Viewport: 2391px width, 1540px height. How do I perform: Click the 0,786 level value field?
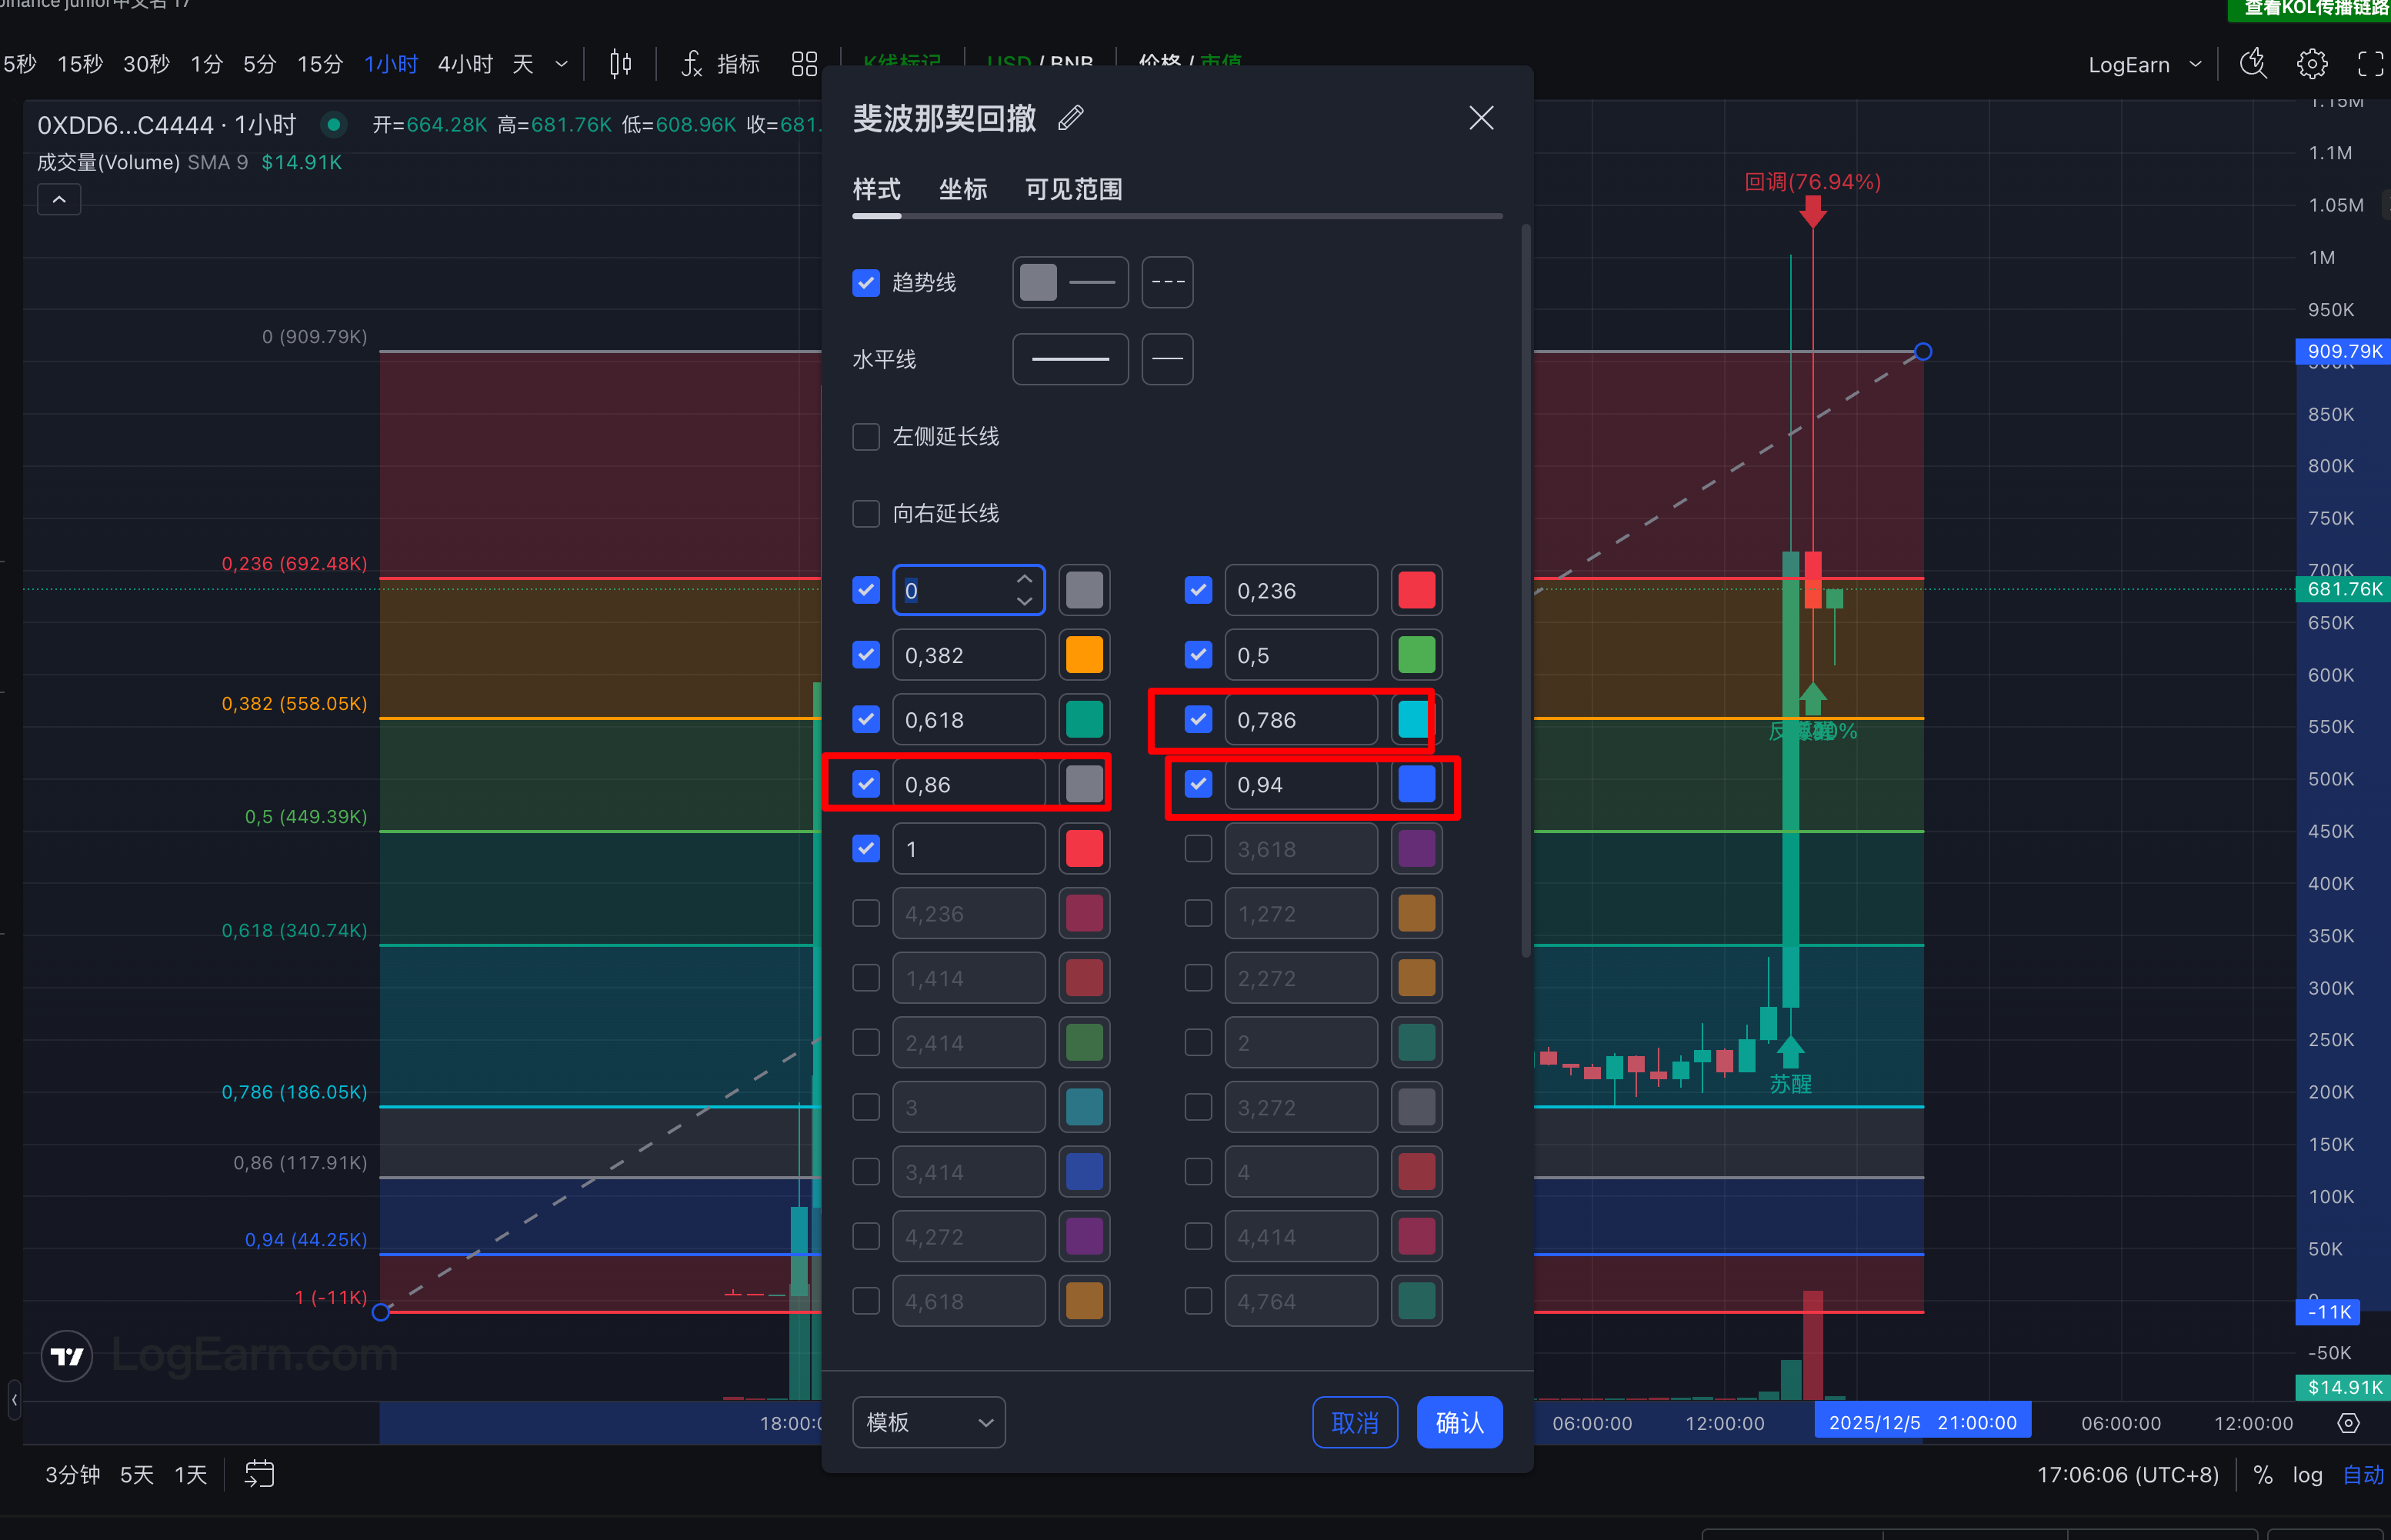point(1300,720)
